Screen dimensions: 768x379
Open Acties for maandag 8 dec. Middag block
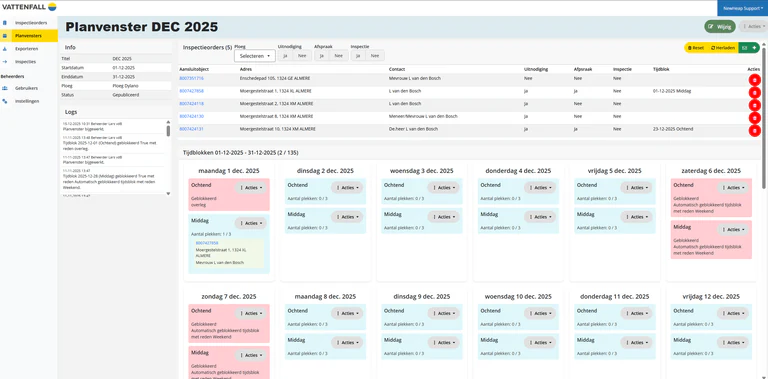(347, 343)
